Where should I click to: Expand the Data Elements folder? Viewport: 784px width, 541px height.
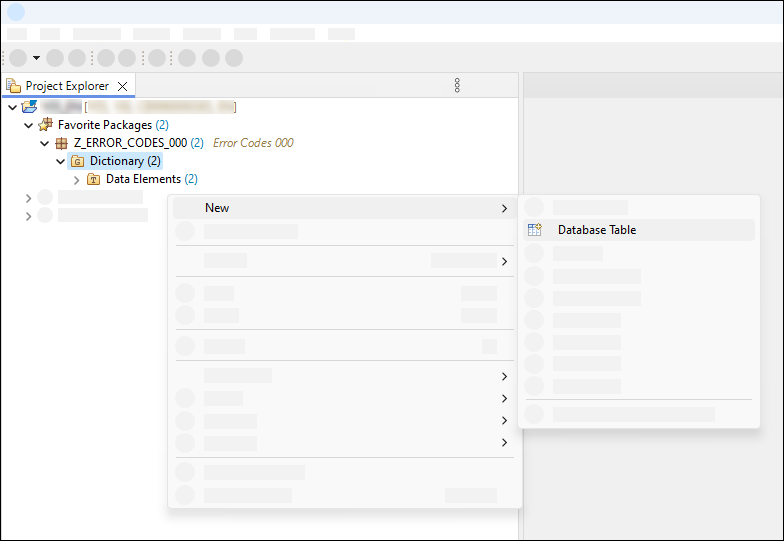pos(76,180)
